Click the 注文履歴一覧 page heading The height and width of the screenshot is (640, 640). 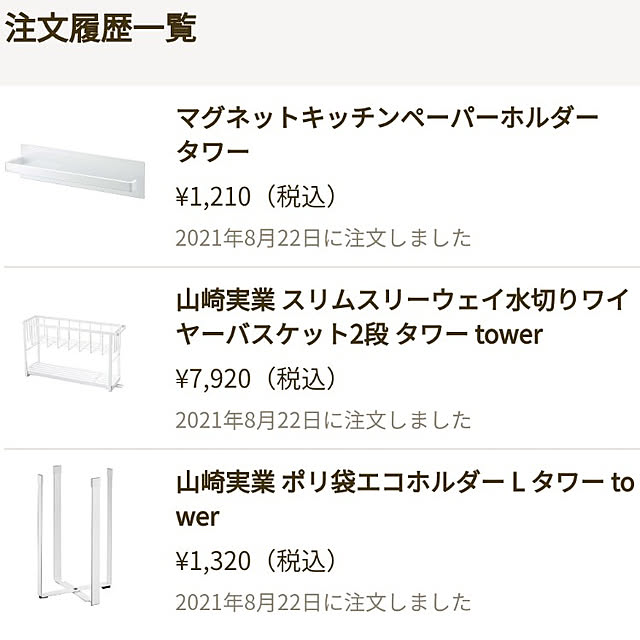[101, 28]
